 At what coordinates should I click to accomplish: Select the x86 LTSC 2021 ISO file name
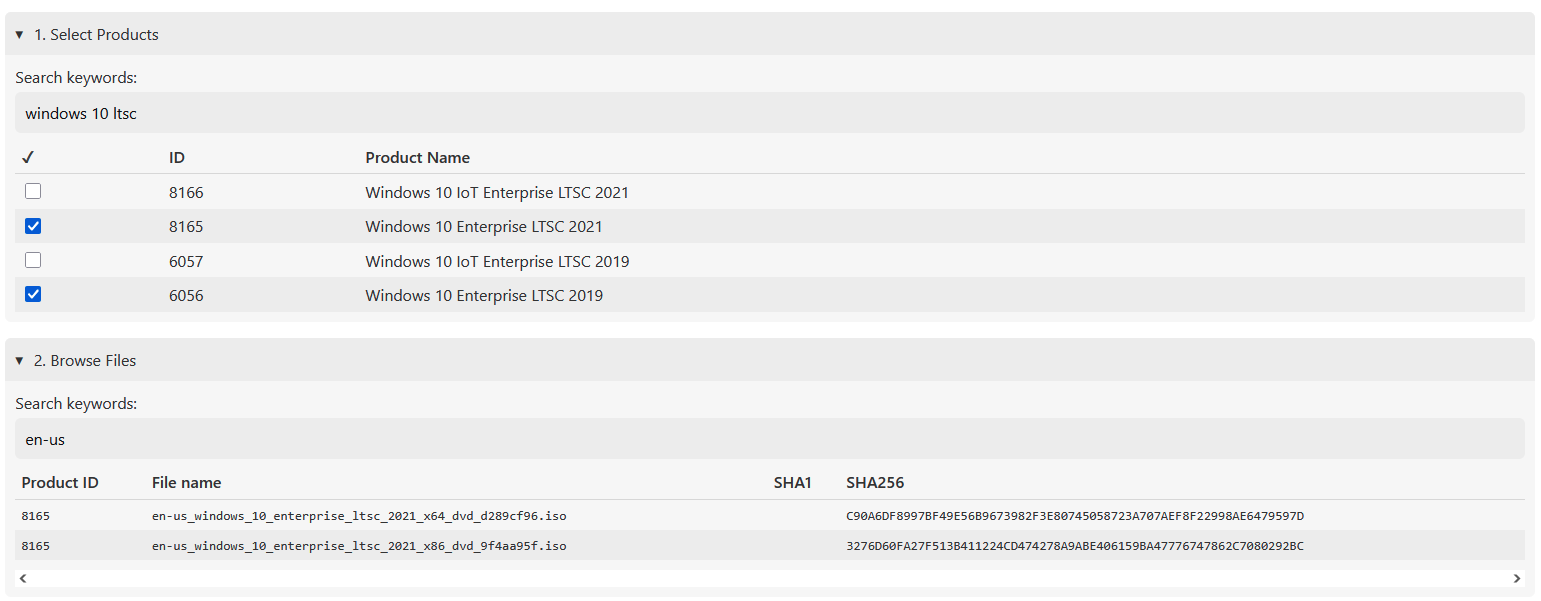(359, 546)
